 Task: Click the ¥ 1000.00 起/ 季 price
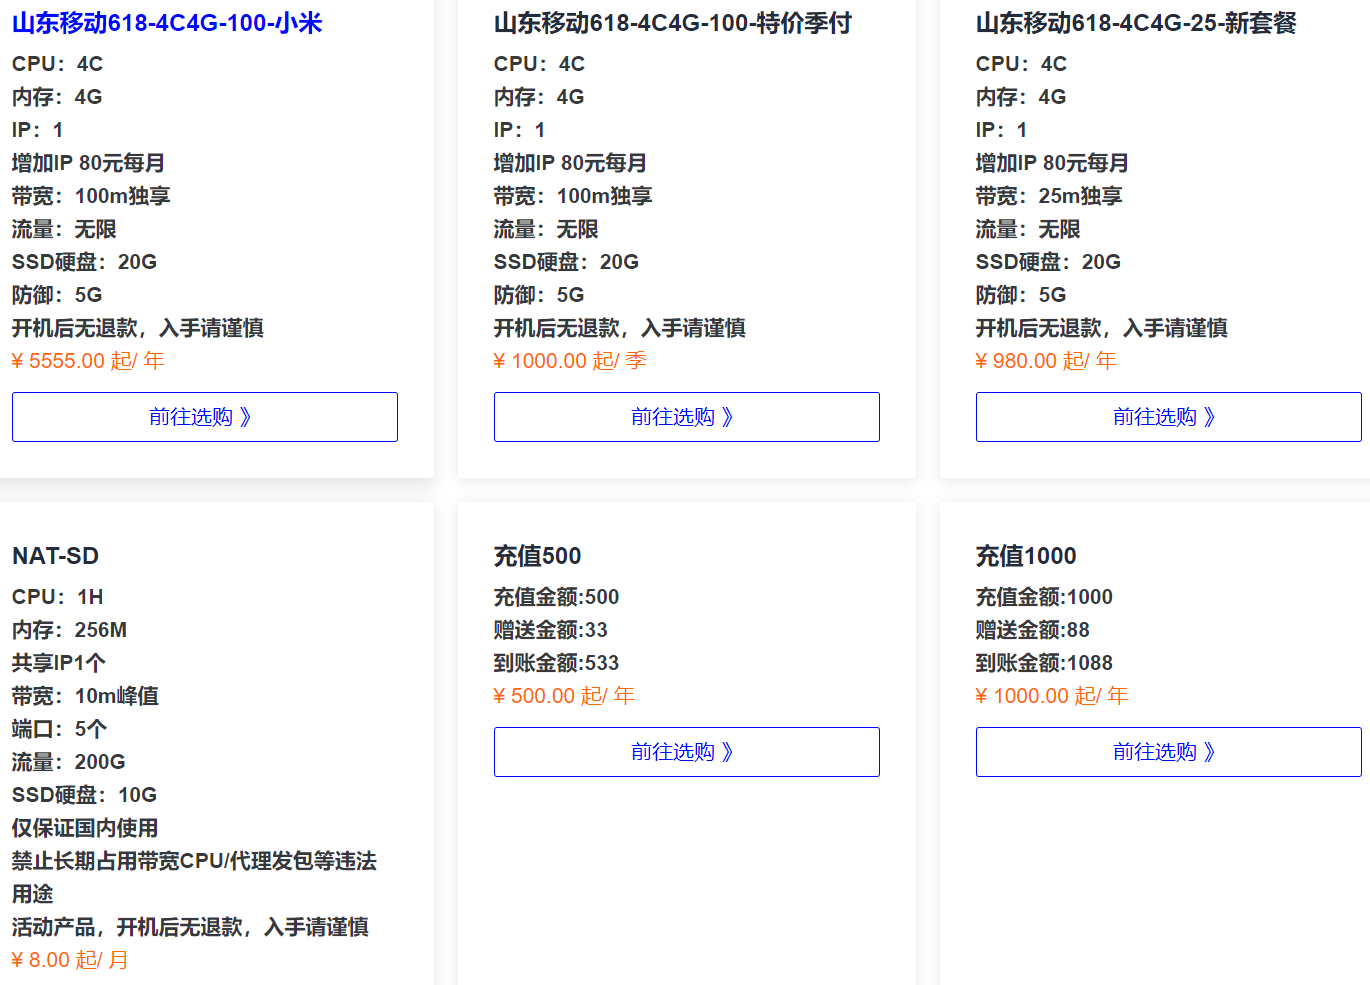(570, 361)
